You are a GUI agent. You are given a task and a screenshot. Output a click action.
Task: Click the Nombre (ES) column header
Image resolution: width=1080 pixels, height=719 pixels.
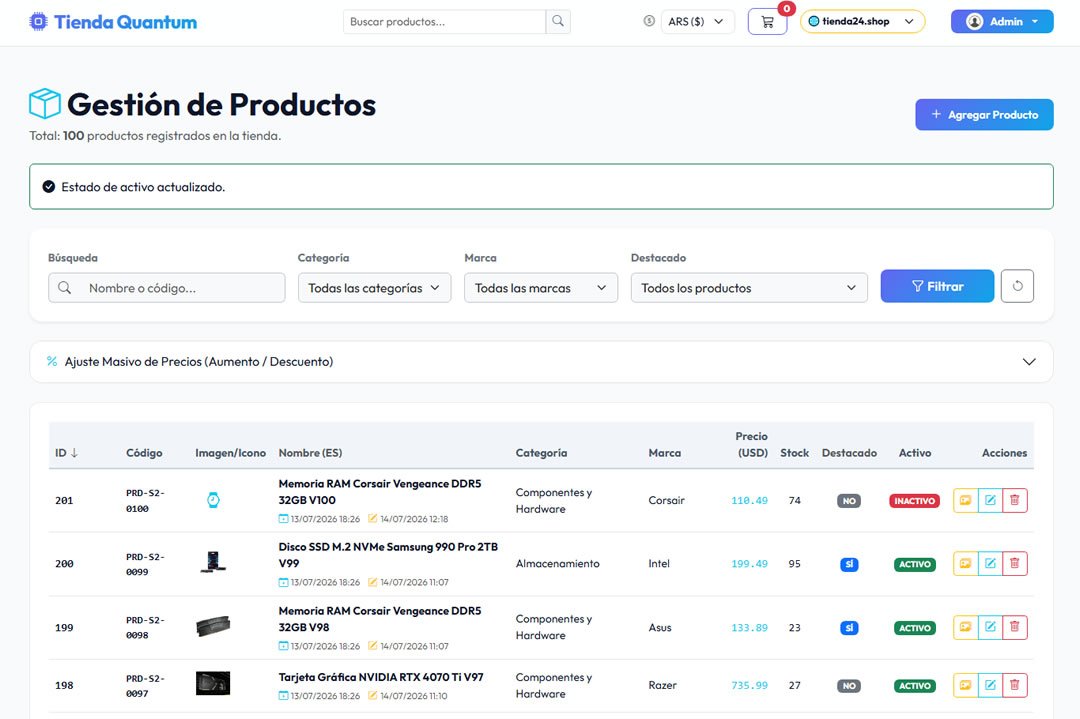point(310,452)
